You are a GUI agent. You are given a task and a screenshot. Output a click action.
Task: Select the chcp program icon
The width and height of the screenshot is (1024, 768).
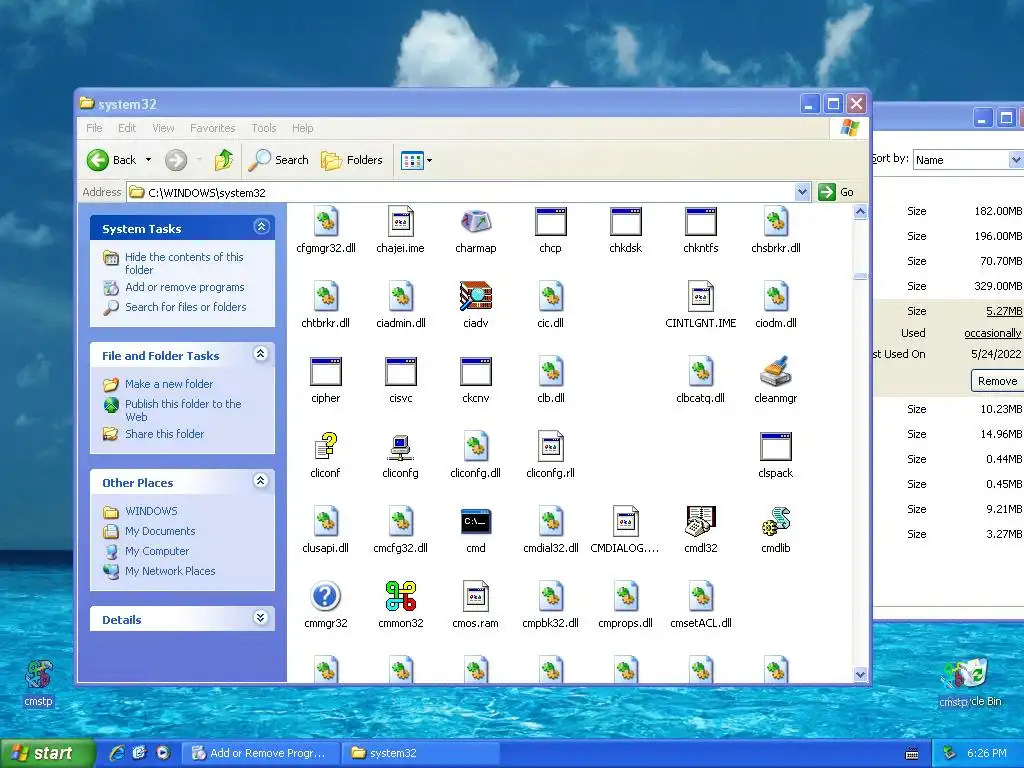coord(551,223)
